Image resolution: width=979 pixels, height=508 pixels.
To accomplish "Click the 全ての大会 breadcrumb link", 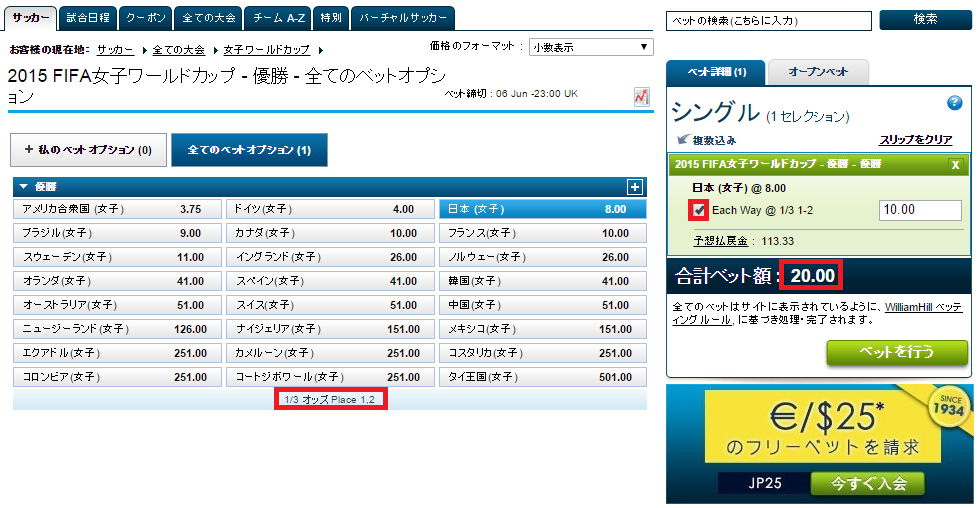I will coord(179,50).
